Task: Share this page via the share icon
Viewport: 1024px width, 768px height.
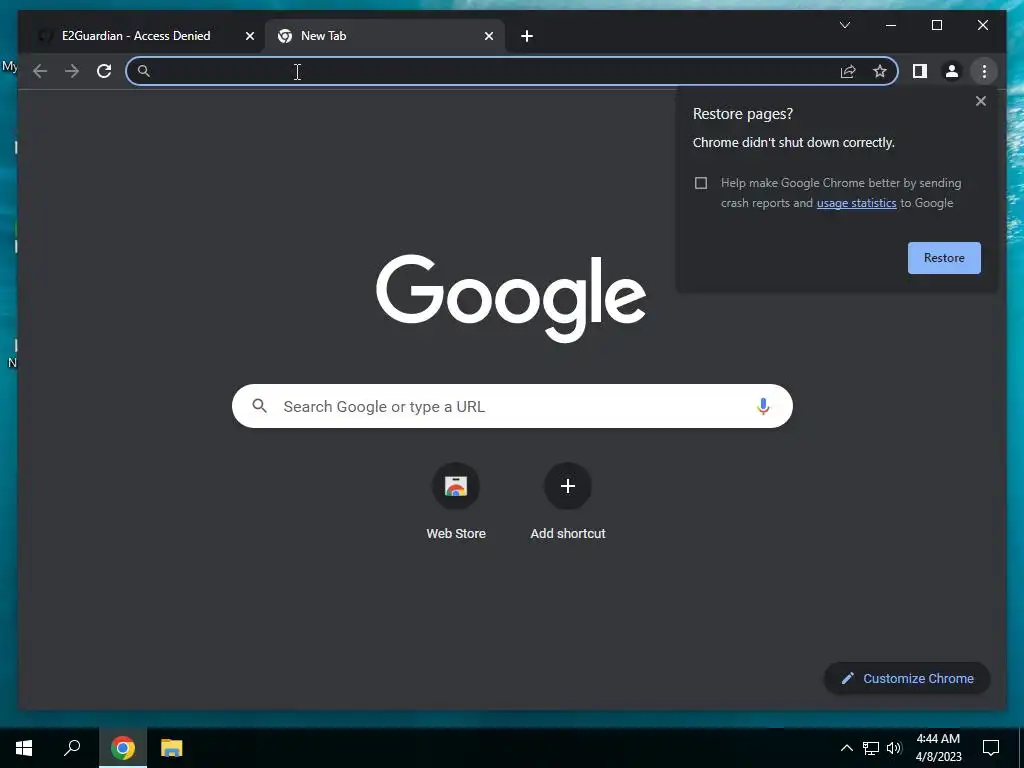Action: click(x=848, y=71)
